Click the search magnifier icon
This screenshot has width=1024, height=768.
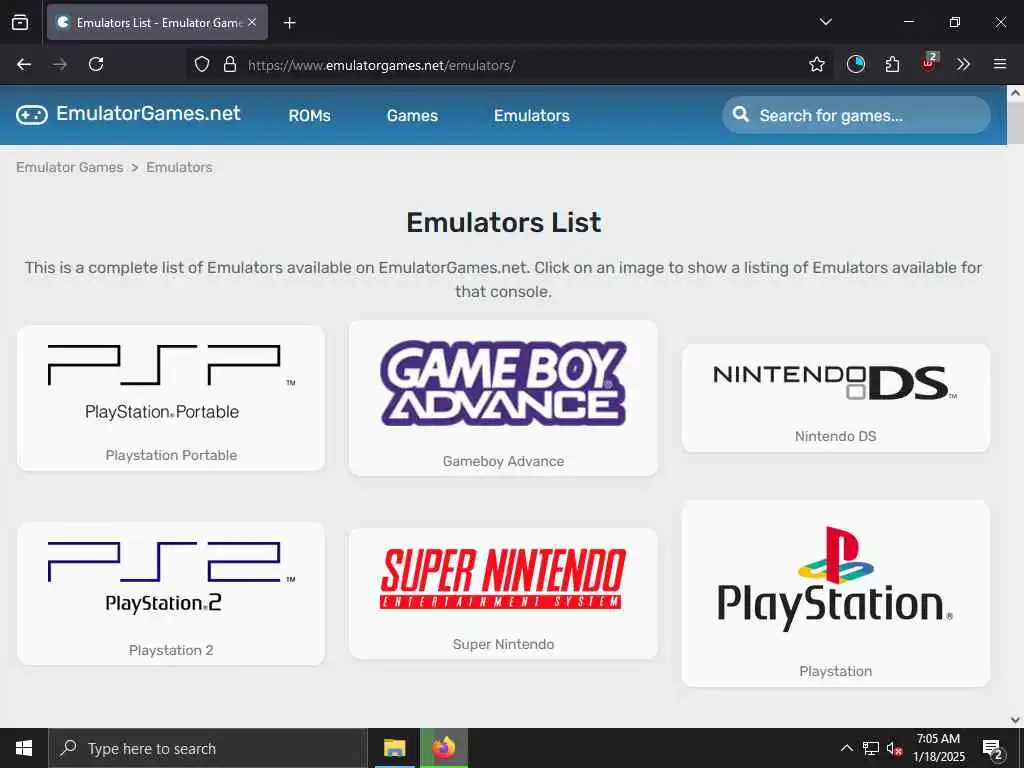741,114
